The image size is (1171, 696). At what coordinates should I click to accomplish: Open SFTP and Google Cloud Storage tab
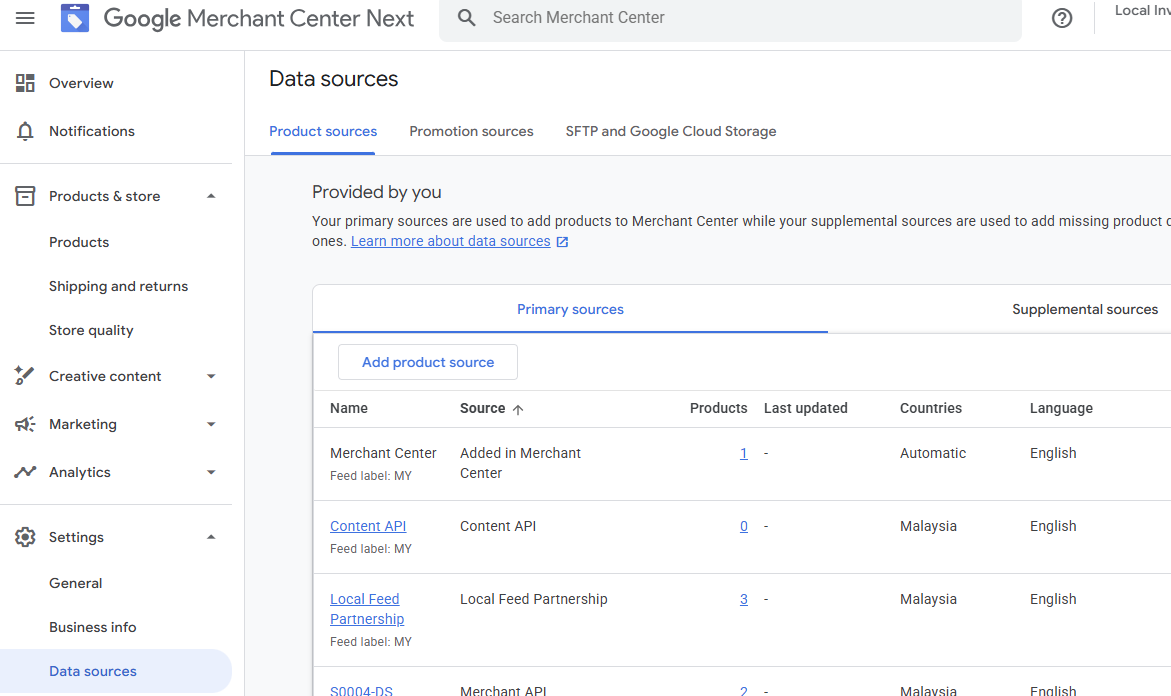pyautogui.click(x=670, y=131)
